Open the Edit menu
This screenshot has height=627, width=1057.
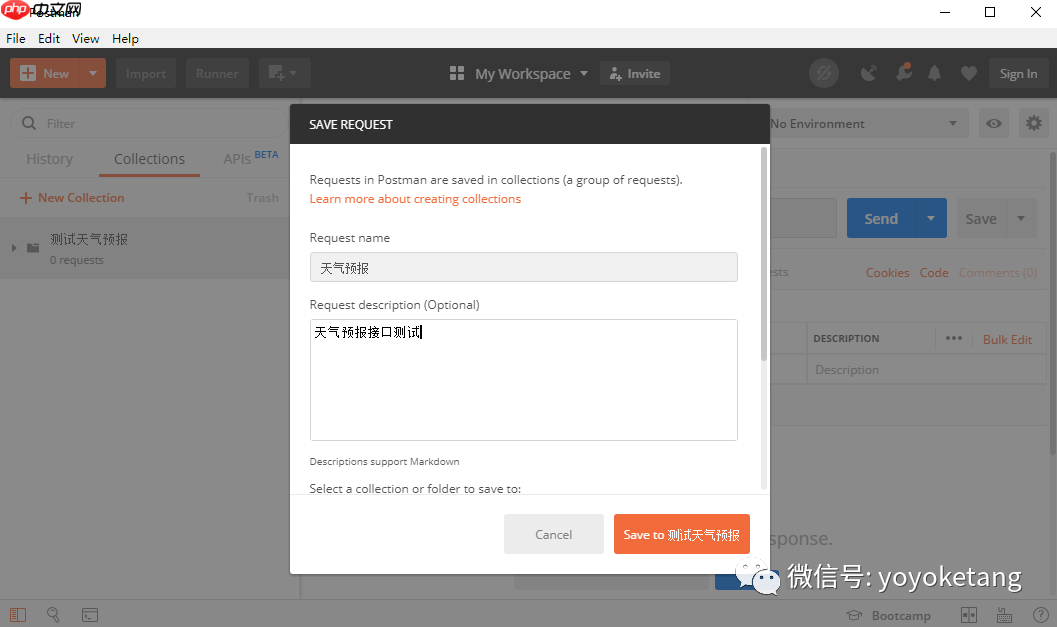pos(49,38)
